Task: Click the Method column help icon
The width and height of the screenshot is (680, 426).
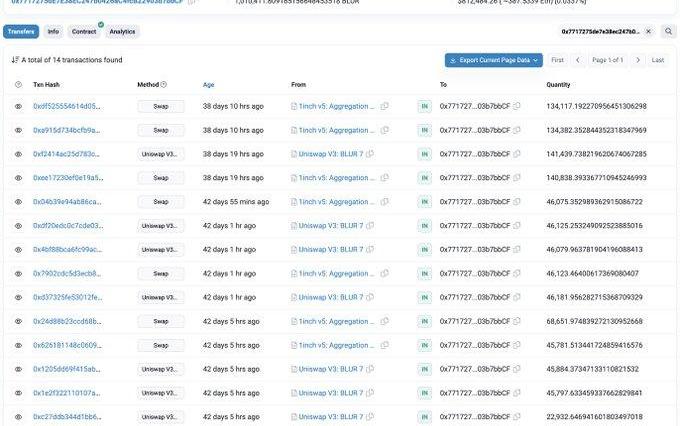Action: [x=164, y=85]
